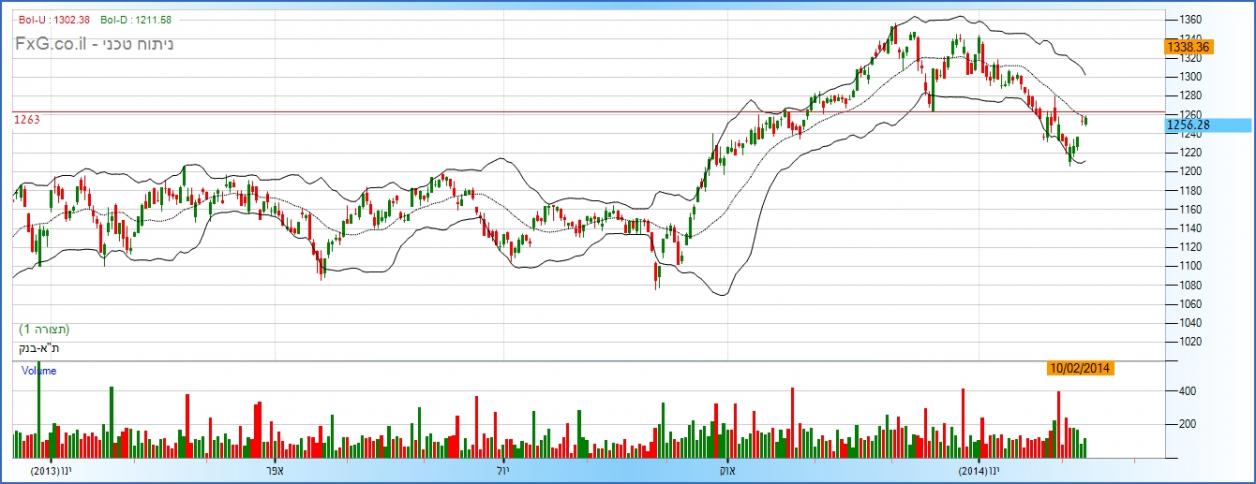Click the אפר month label on time axis

click(x=274, y=470)
